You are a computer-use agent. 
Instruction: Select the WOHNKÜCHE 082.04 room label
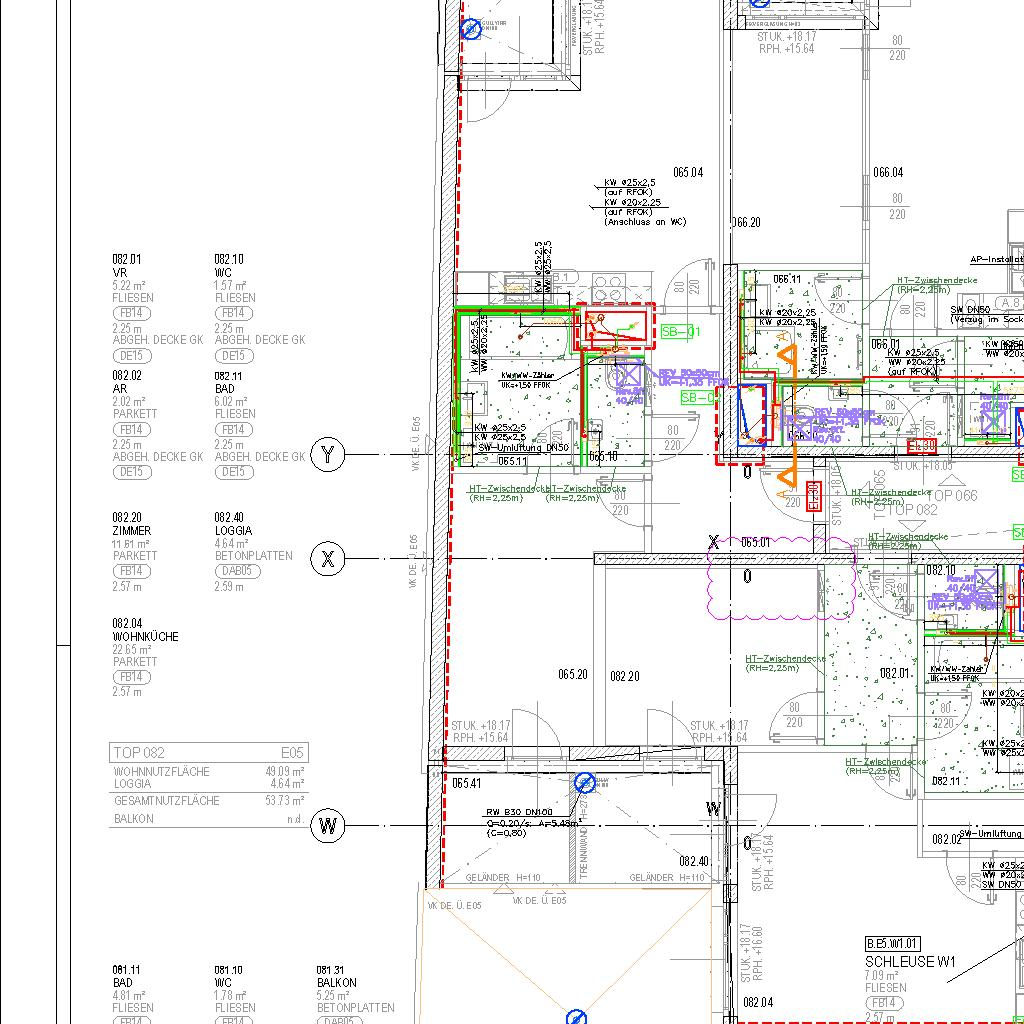click(x=146, y=636)
